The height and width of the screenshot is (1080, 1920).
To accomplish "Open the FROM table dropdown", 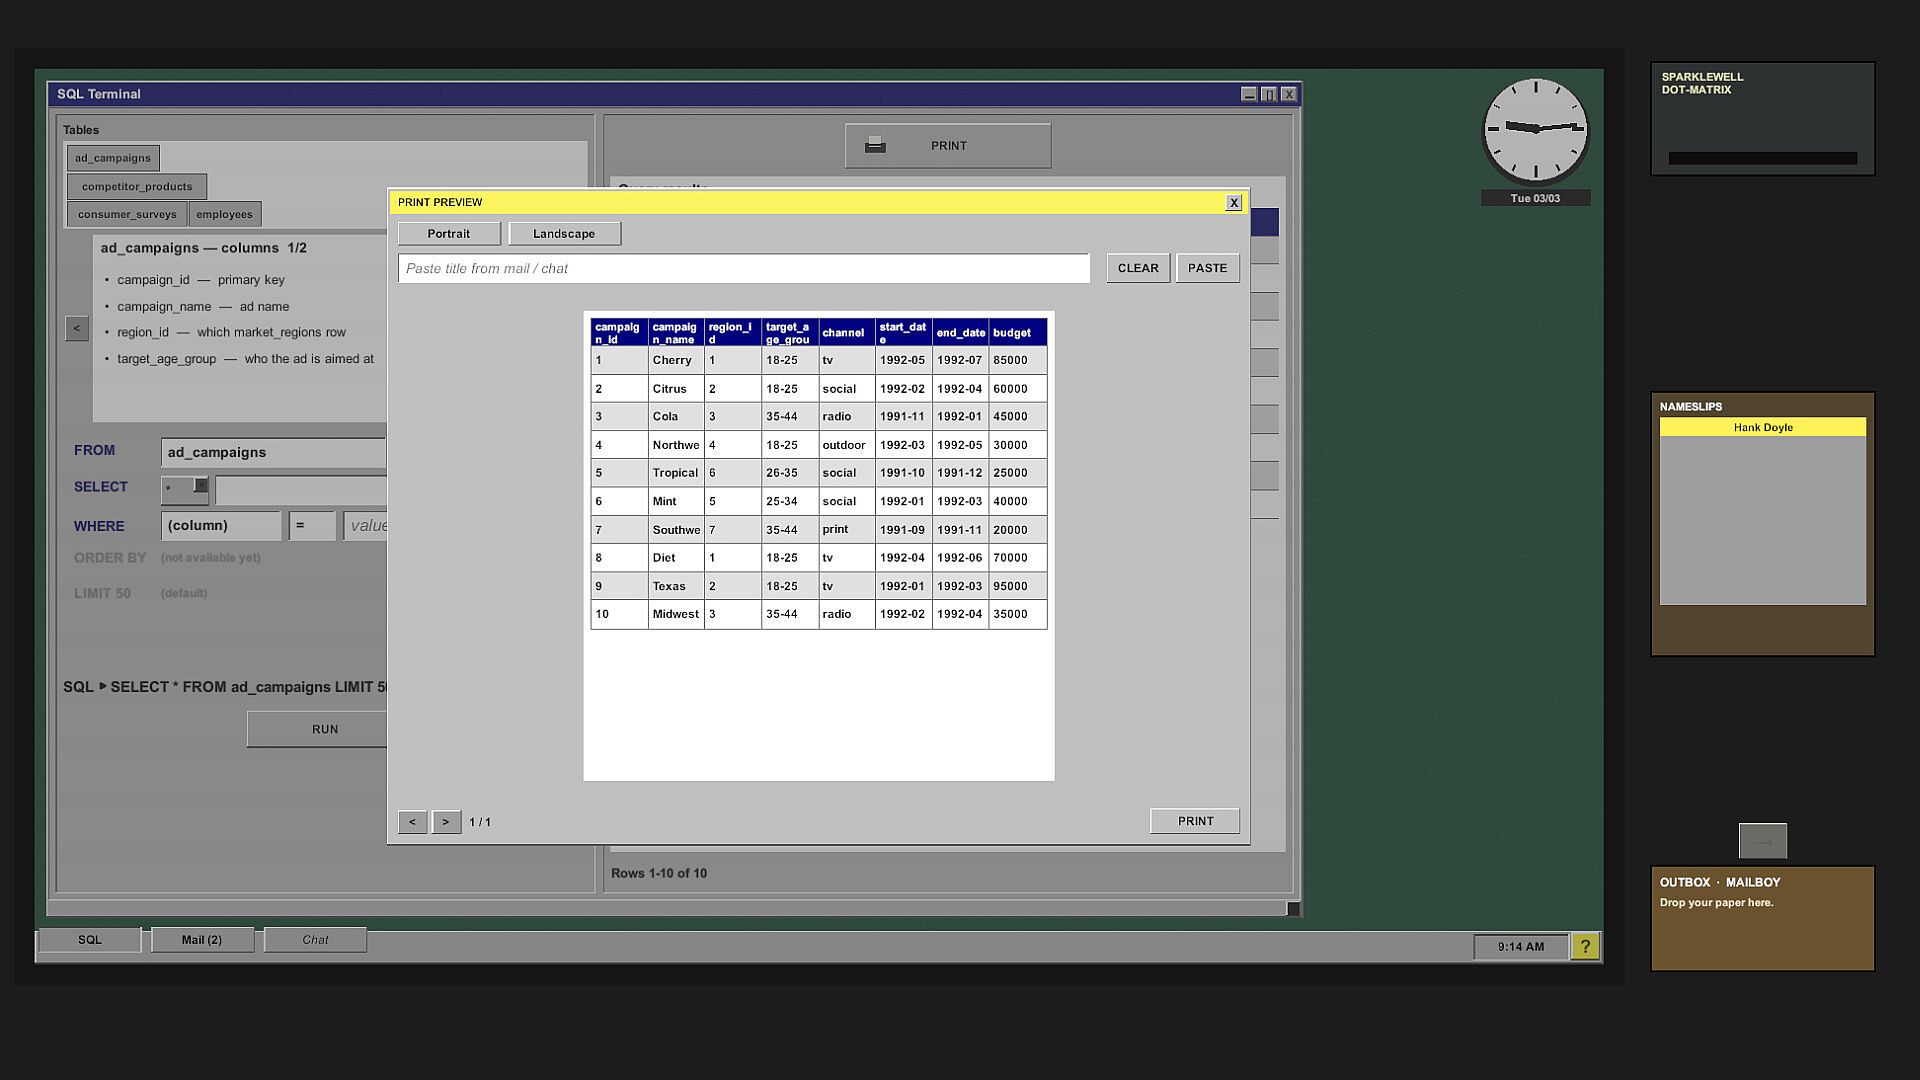I will click(x=273, y=452).
